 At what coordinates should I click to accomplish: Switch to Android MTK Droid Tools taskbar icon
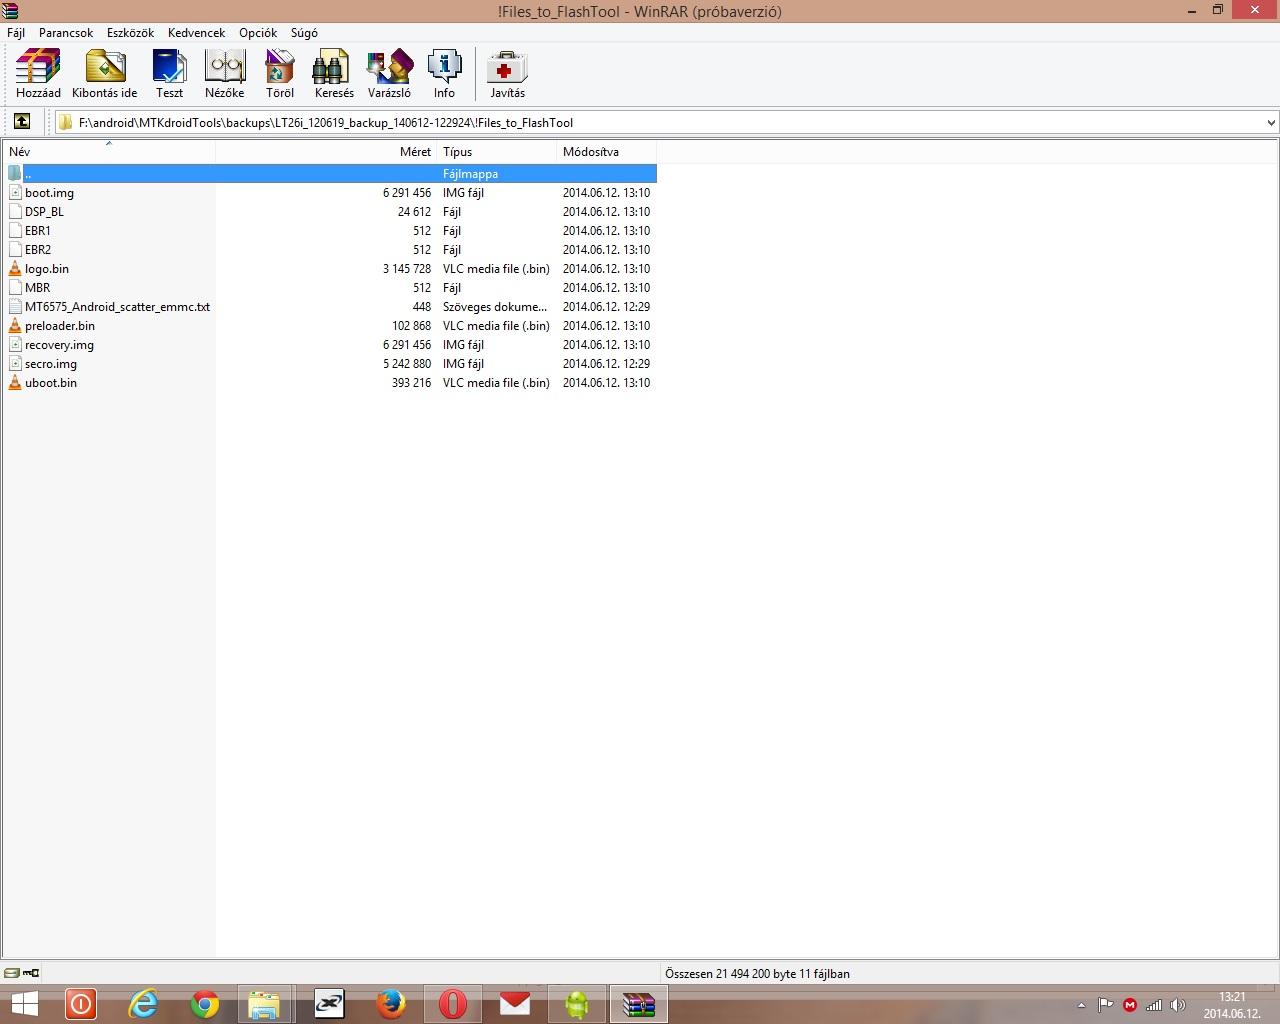[577, 1004]
